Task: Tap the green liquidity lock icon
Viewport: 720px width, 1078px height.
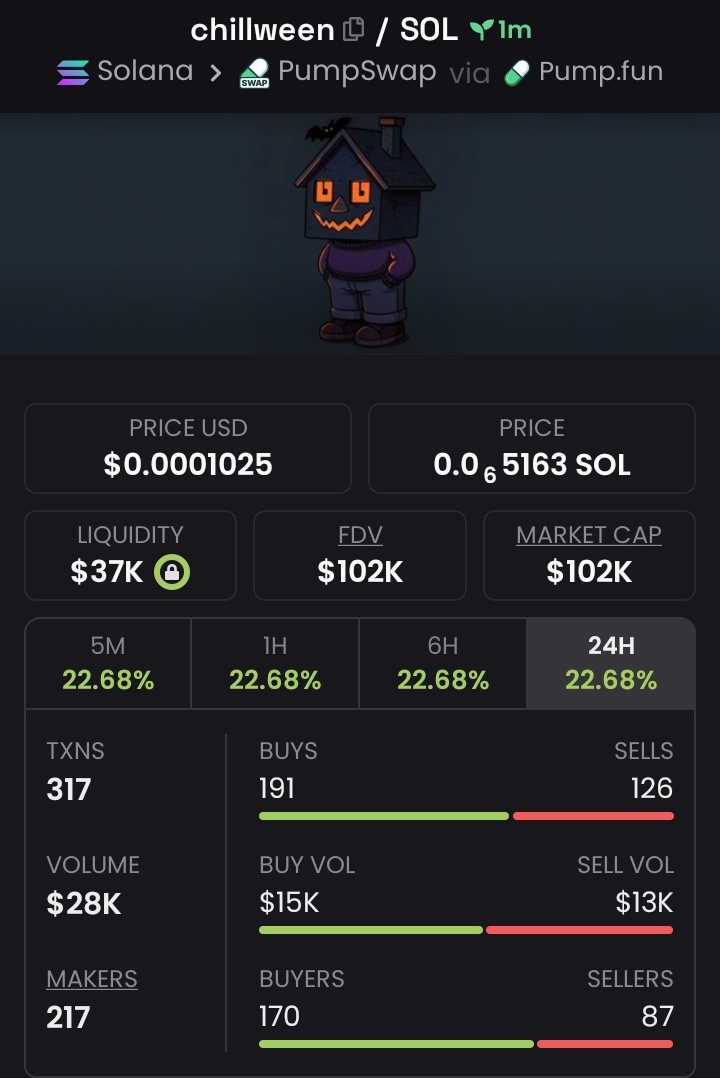Action: (x=172, y=572)
